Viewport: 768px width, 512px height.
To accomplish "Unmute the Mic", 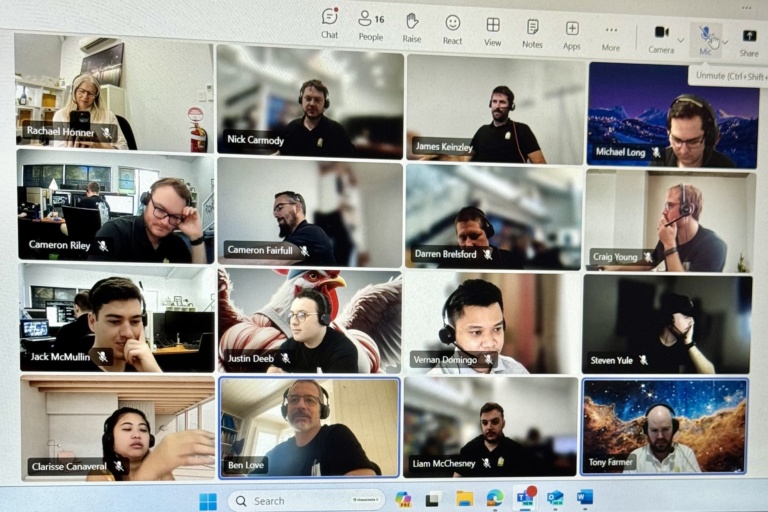I will 705,38.
